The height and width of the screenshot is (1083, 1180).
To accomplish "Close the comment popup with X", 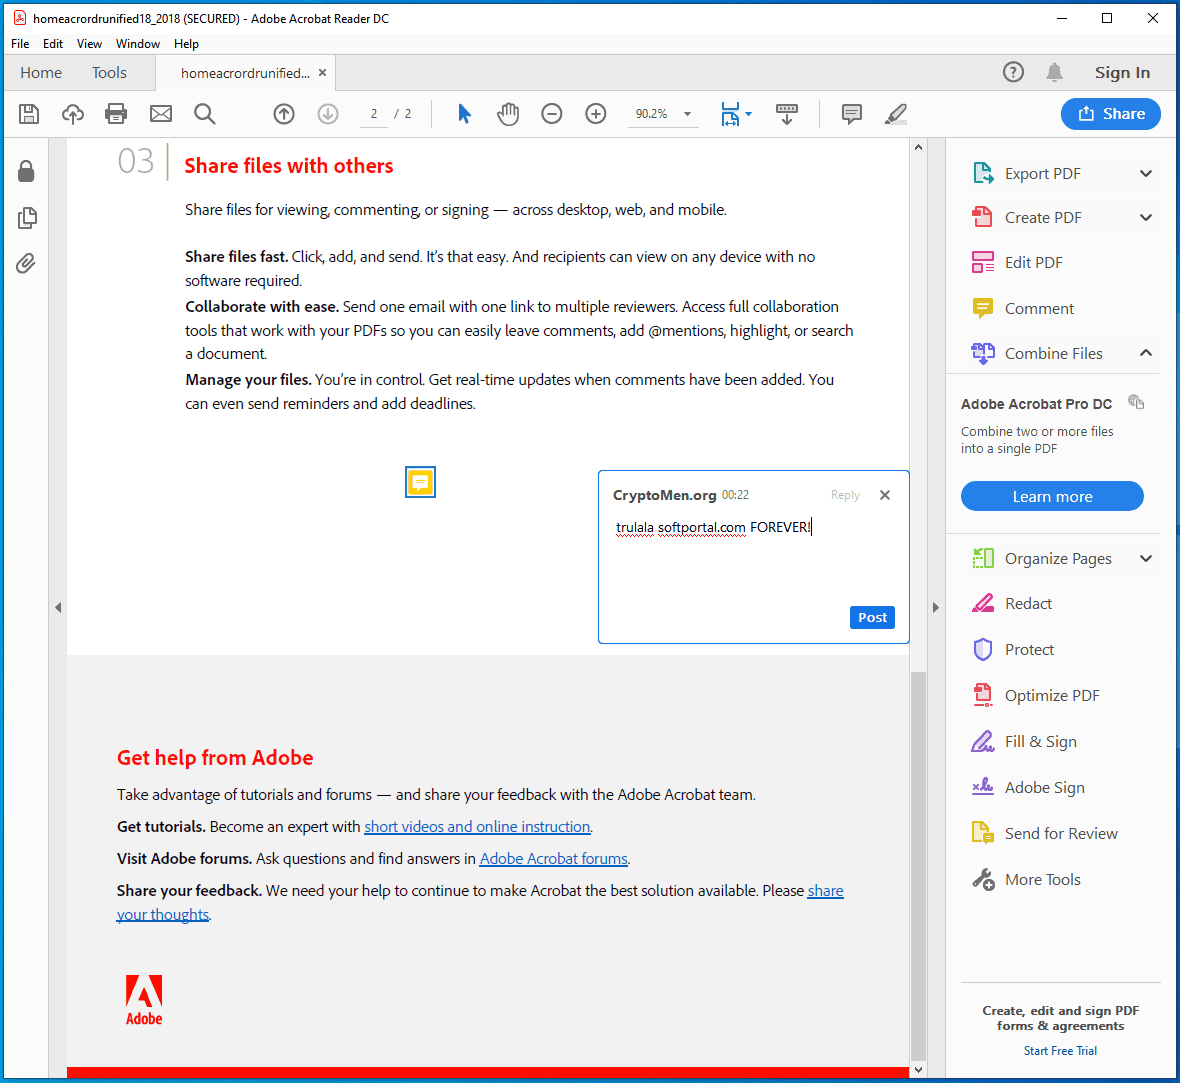I will click(885, 494).
